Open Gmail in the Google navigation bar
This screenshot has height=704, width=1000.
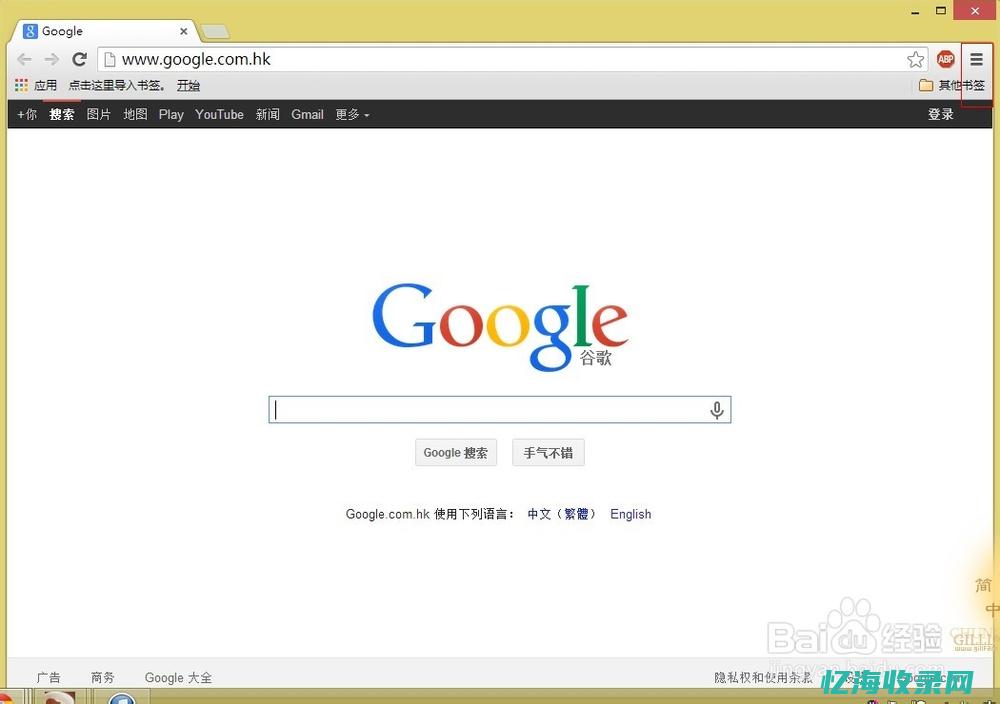pyautogui.click(x=307, y=114)
